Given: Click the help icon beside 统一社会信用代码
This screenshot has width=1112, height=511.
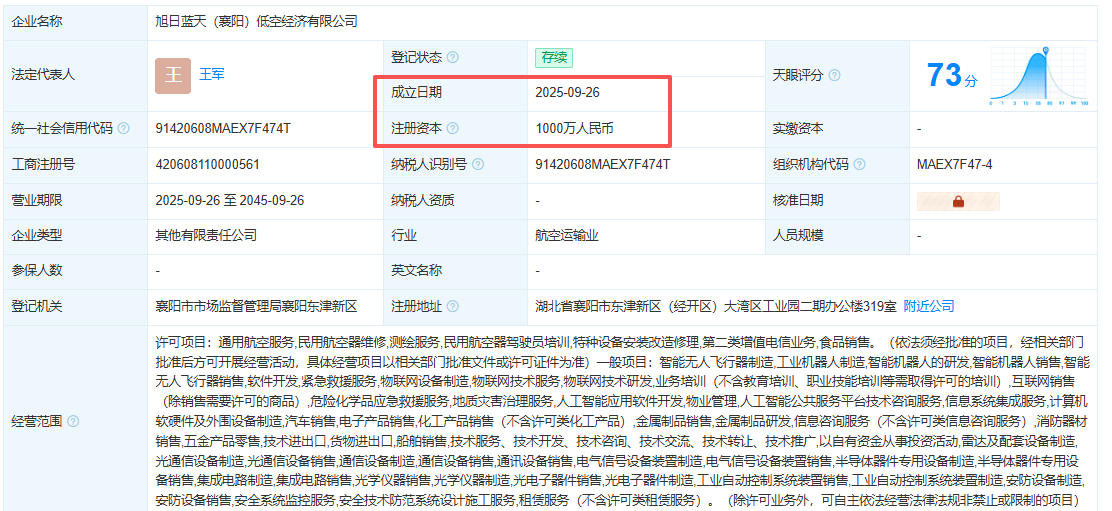Looking at the screenshot, I should point(123,129).
